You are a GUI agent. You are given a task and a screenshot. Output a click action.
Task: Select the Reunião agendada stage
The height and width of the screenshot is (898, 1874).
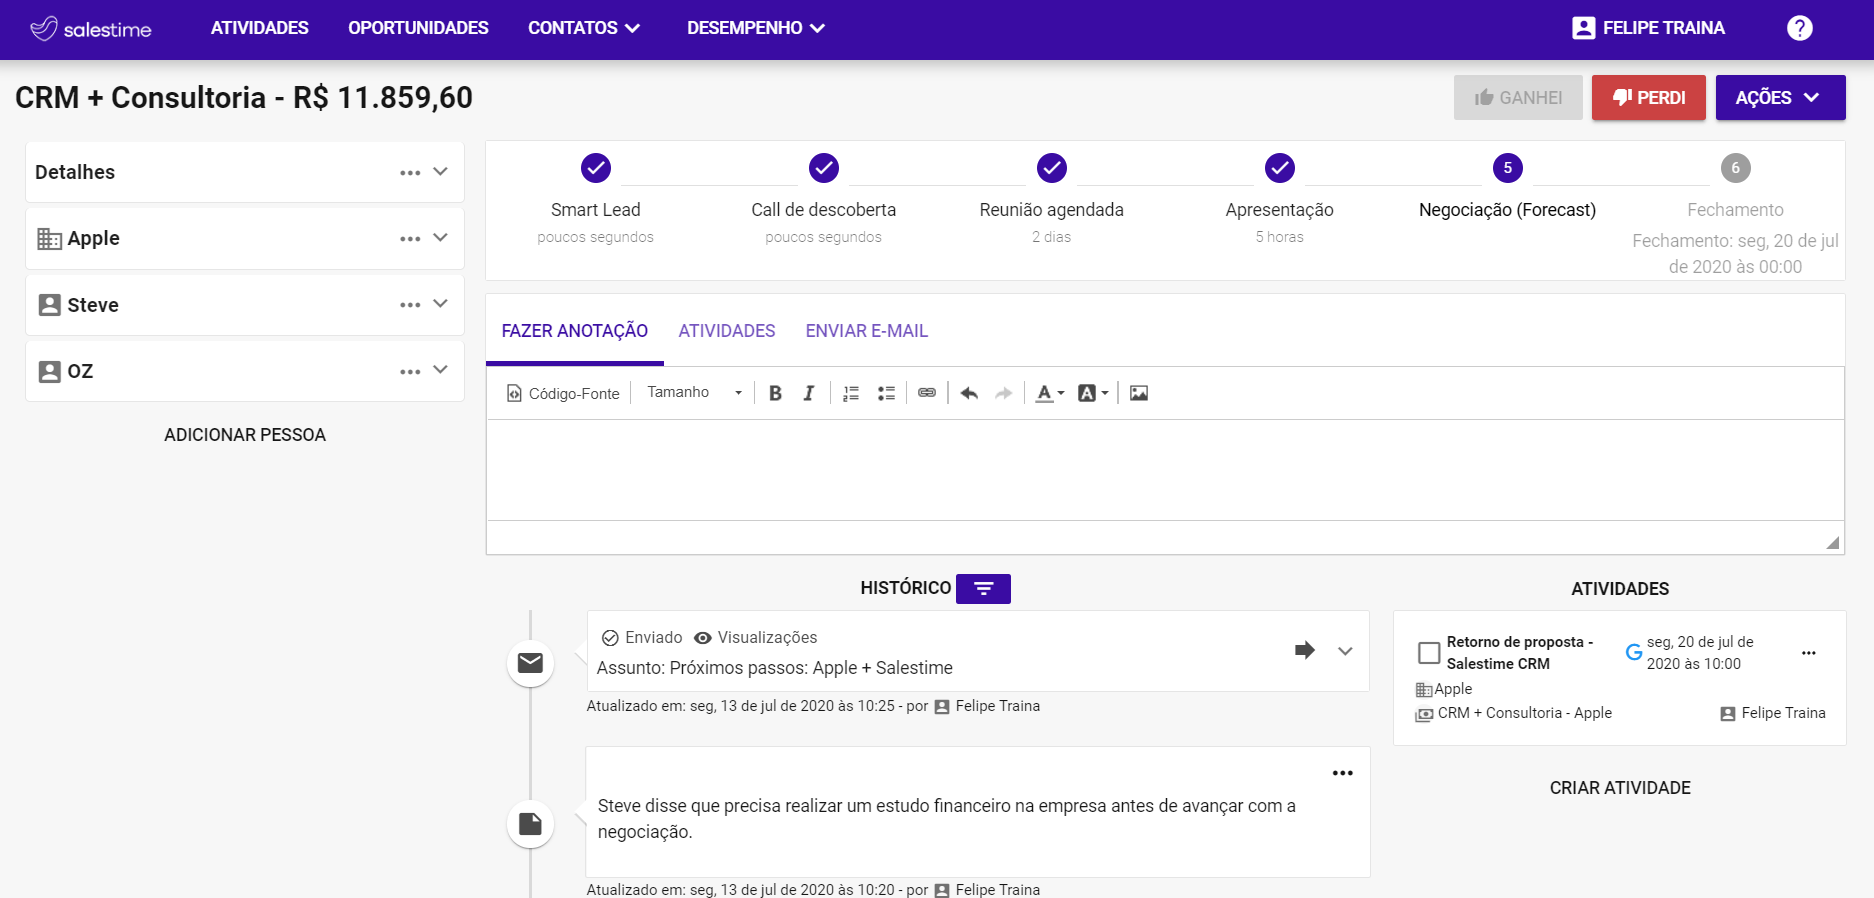tap(1052, 168)
